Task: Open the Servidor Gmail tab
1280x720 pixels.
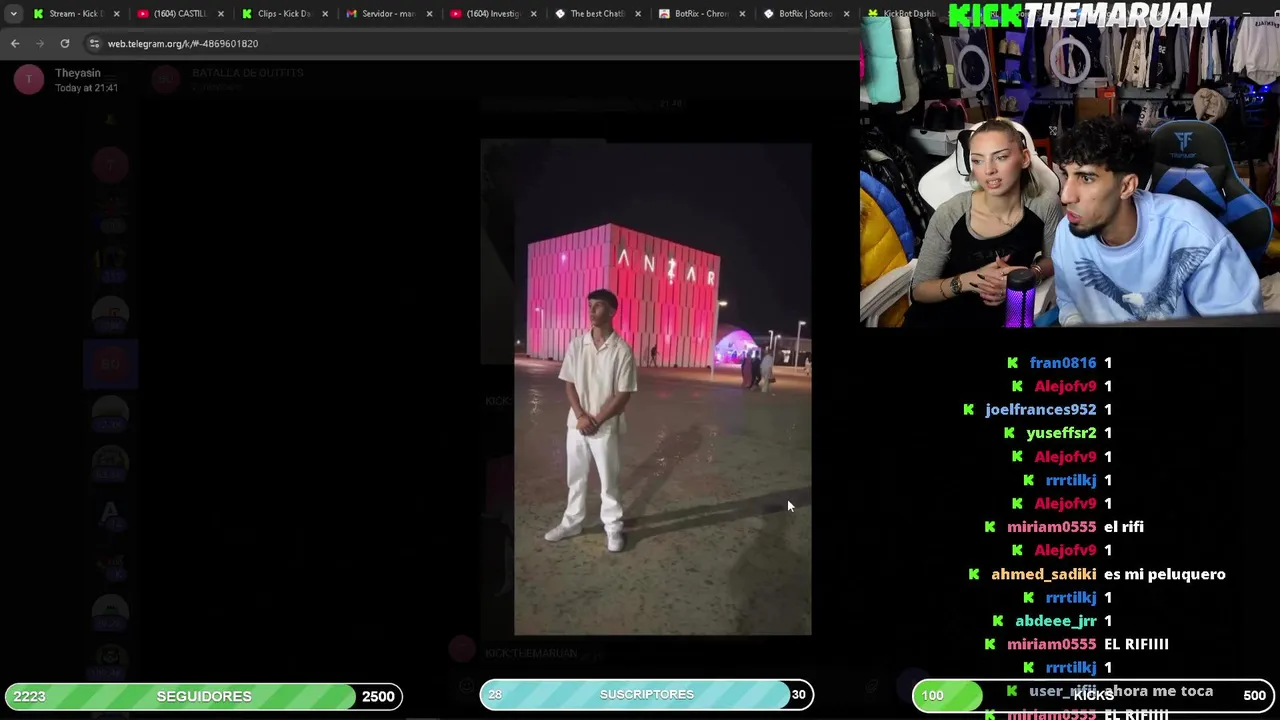Action: [x=388, y=14]
